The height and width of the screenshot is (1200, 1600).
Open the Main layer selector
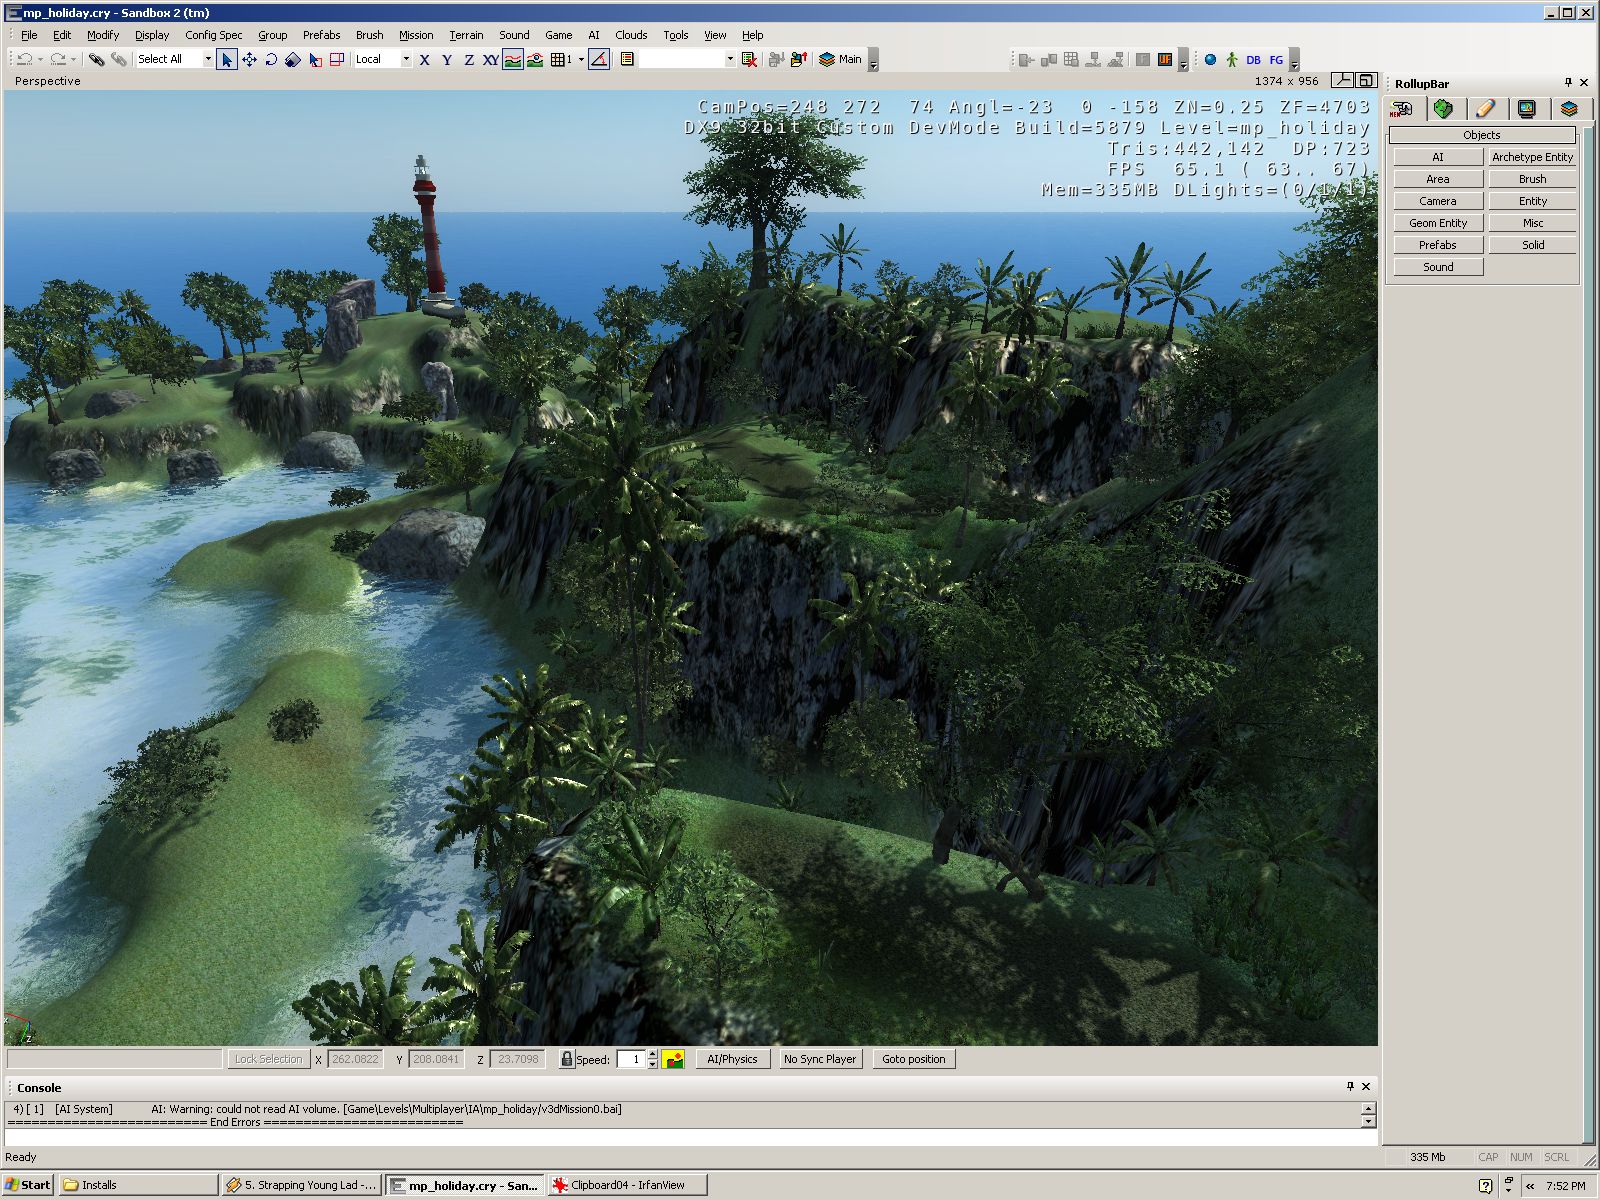click(x=840, y=60)
